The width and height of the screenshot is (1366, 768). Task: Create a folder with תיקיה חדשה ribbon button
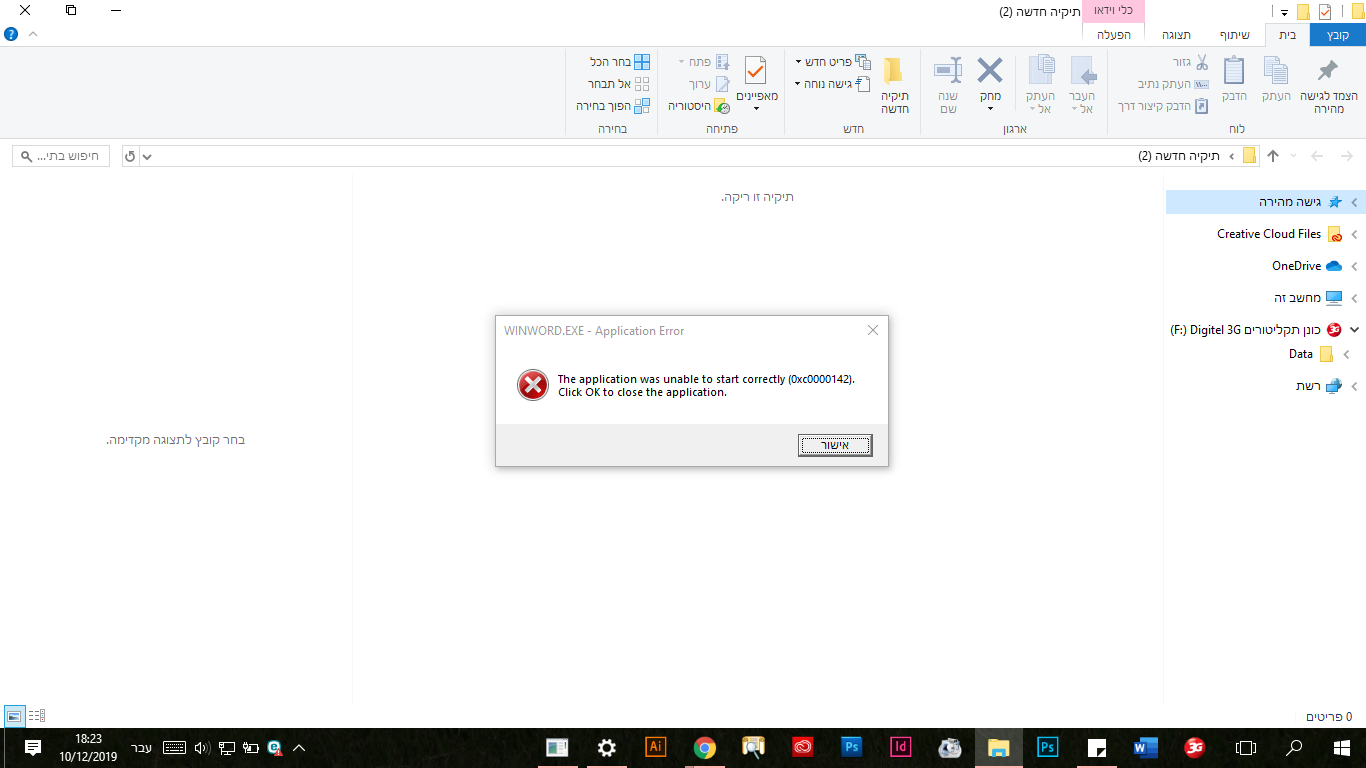894,85
